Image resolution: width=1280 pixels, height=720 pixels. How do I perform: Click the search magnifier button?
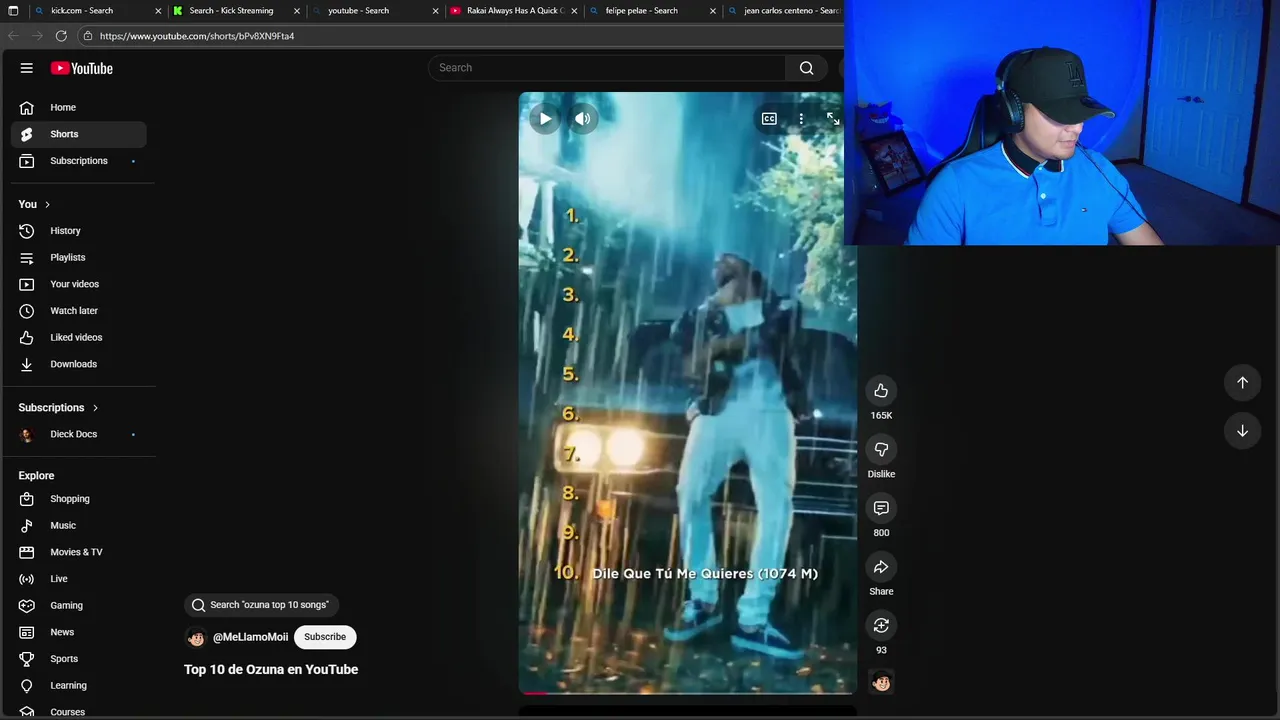click(x=806, y=68)
